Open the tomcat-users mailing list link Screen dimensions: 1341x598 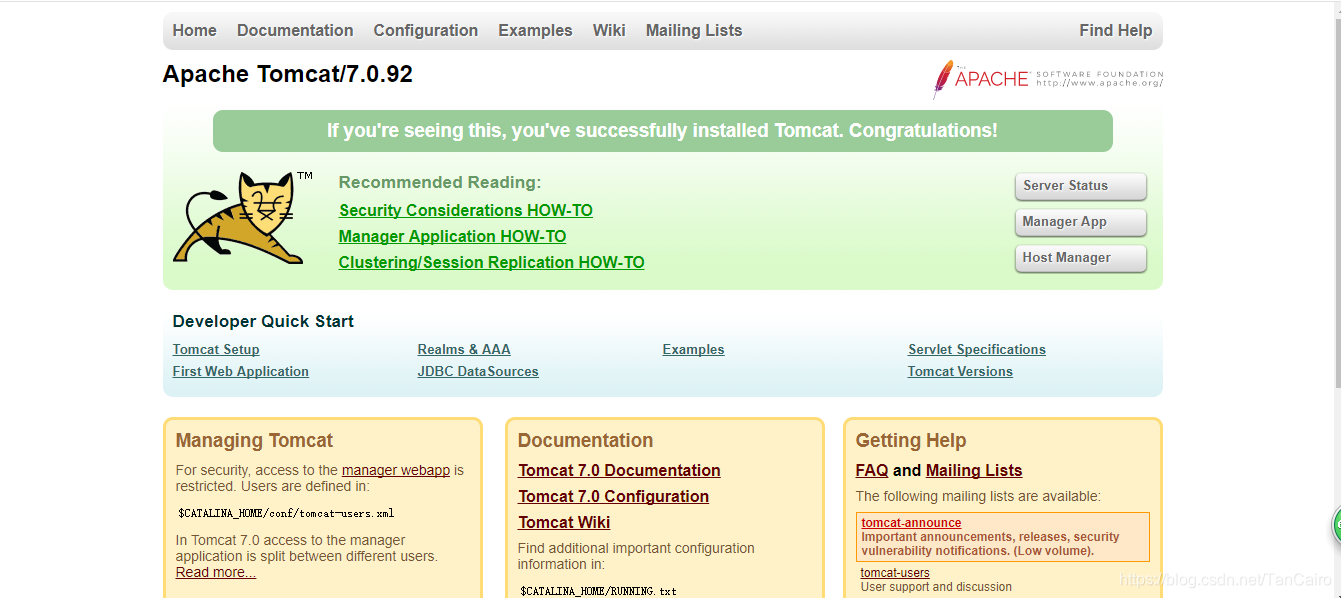895,573
